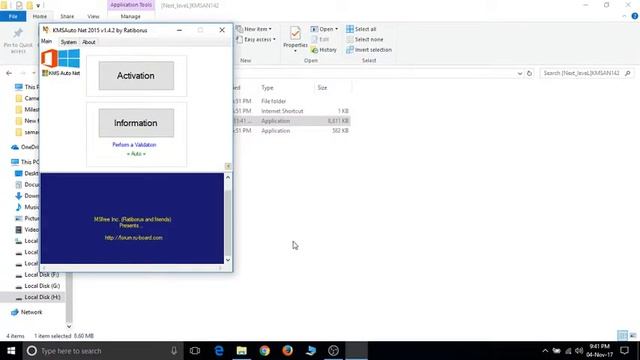Viewport: 640px width, 360px height.
Task: Click Select none in the ribbon
Action: (x=364, y=40)
